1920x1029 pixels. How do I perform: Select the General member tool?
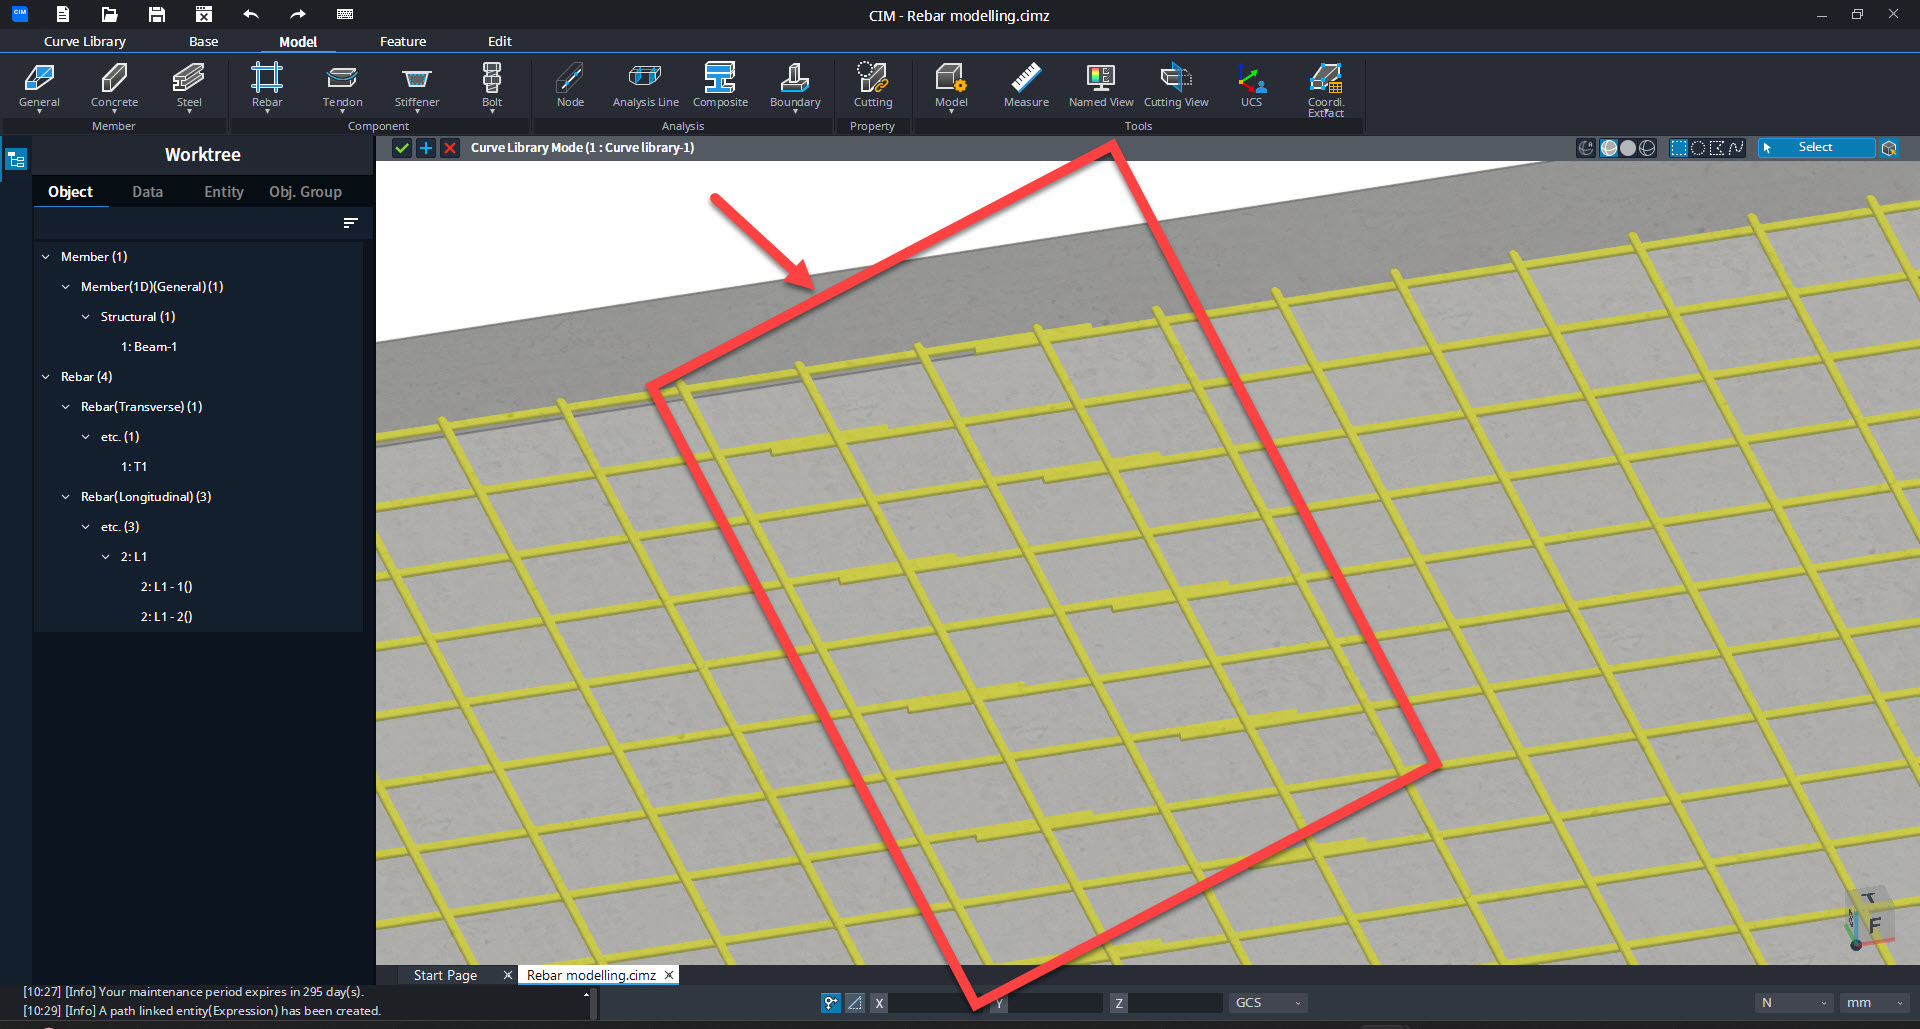click(x=39, y=86)
